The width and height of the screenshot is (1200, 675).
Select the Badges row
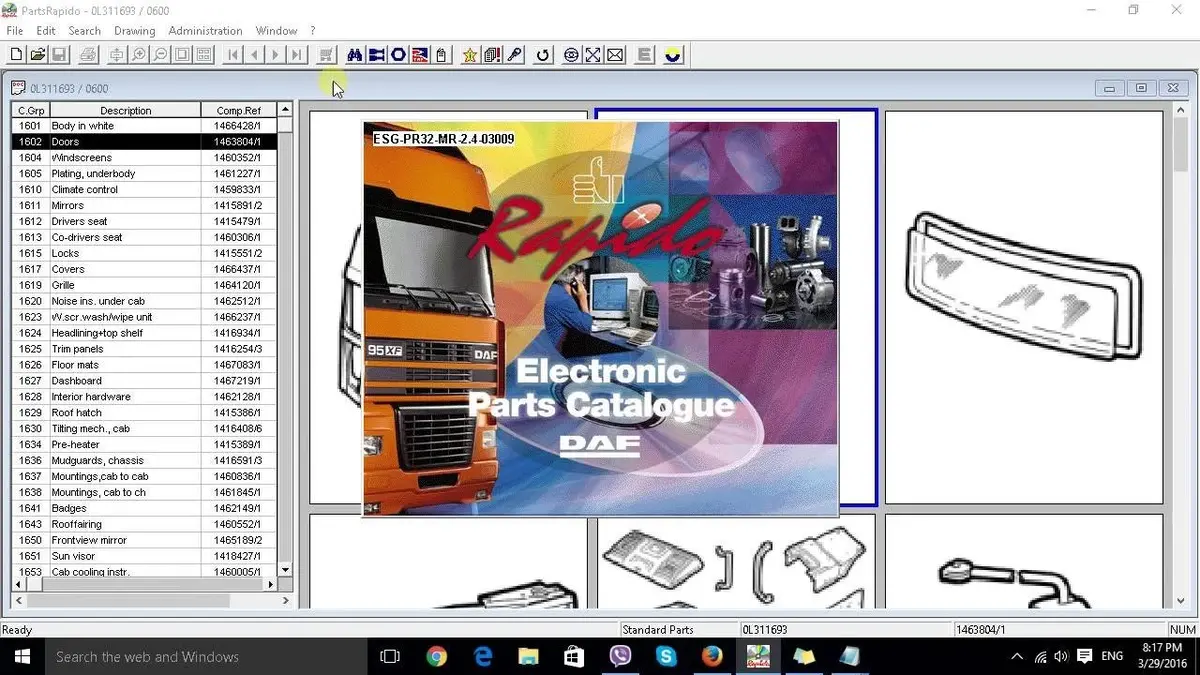tap(143, 508)
